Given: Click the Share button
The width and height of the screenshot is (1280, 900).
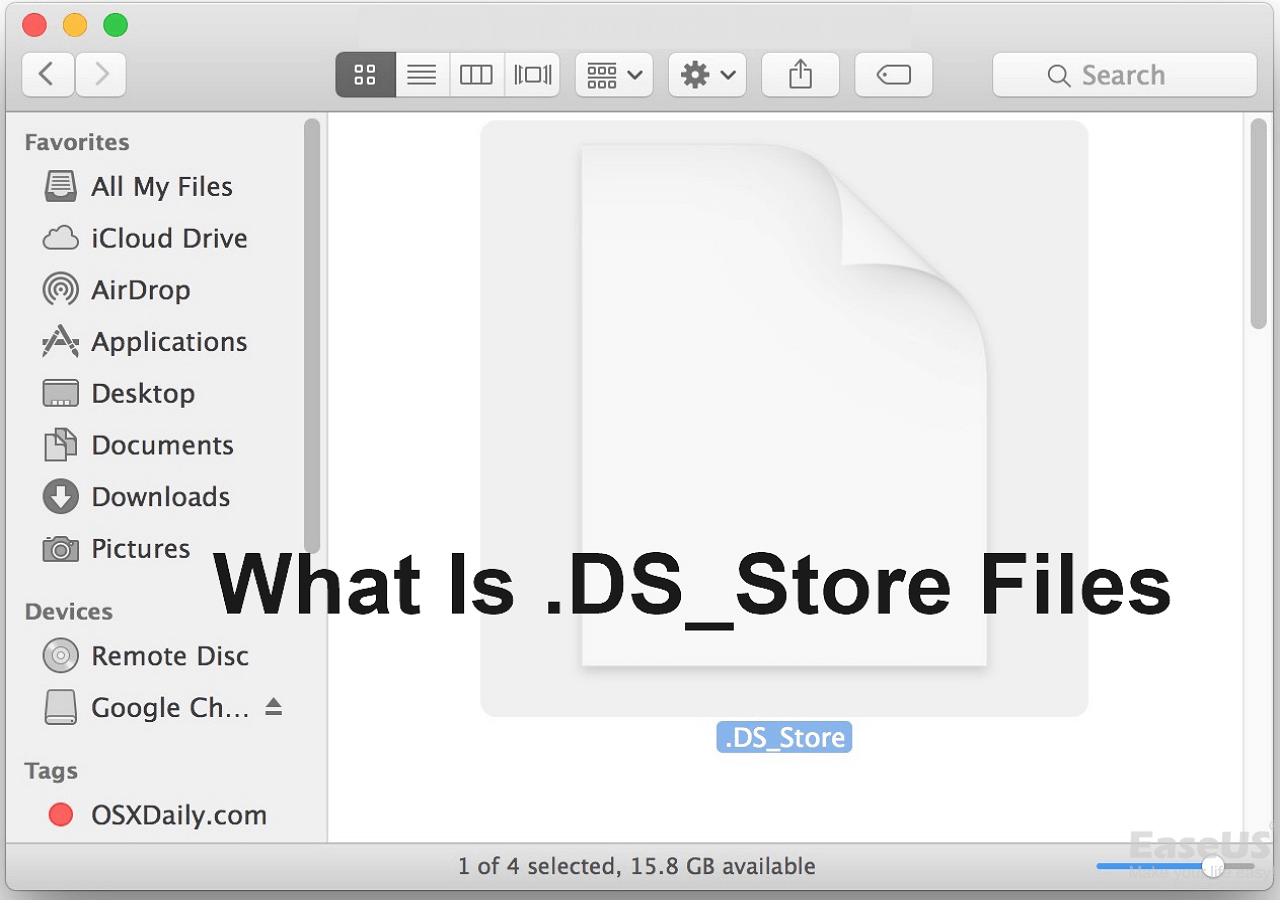Looking at the screenshot, I should tap(800, 75).
